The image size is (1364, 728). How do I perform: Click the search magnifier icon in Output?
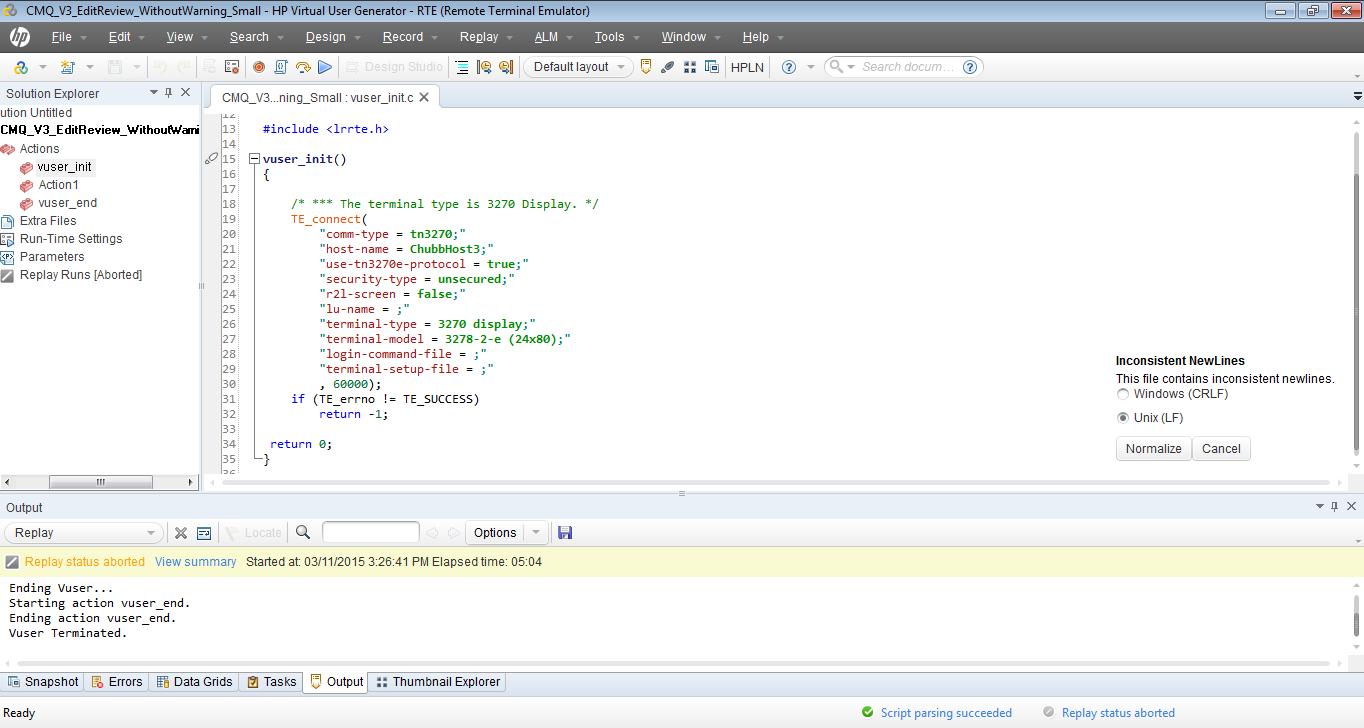tap(303, 533)
